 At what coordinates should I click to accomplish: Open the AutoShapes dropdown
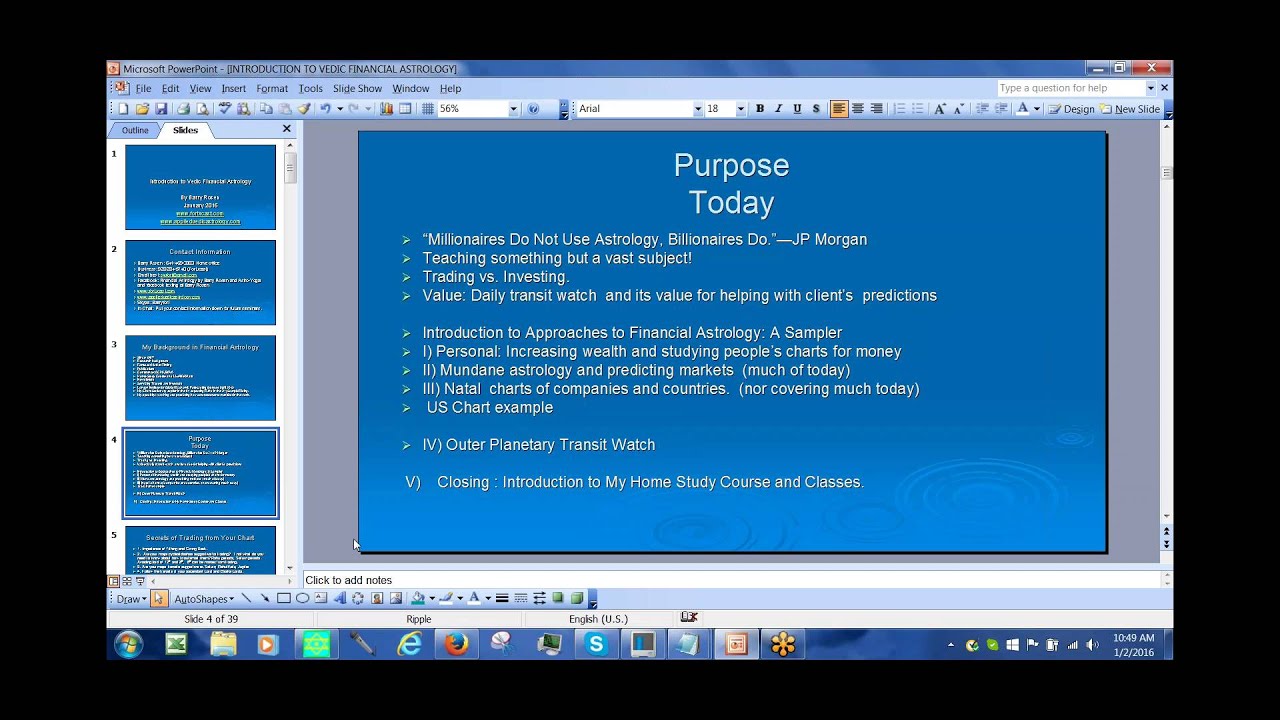coord(204,598)
